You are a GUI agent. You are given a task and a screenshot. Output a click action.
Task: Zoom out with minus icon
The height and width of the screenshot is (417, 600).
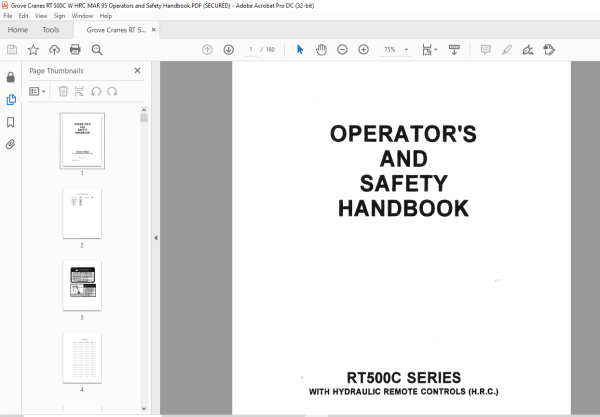pyautogui.click(x=342, y=50)
